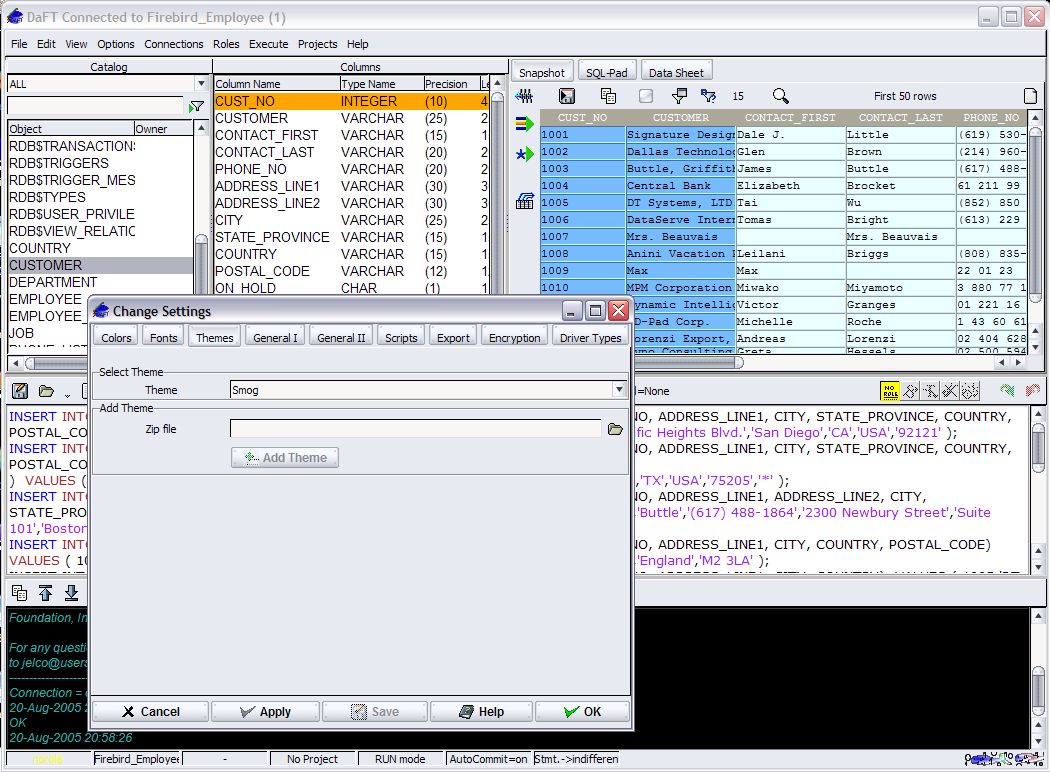Screen dimensions: 1050x772
Task: Click the save snapshot disk icon
Action: (567, 96)
